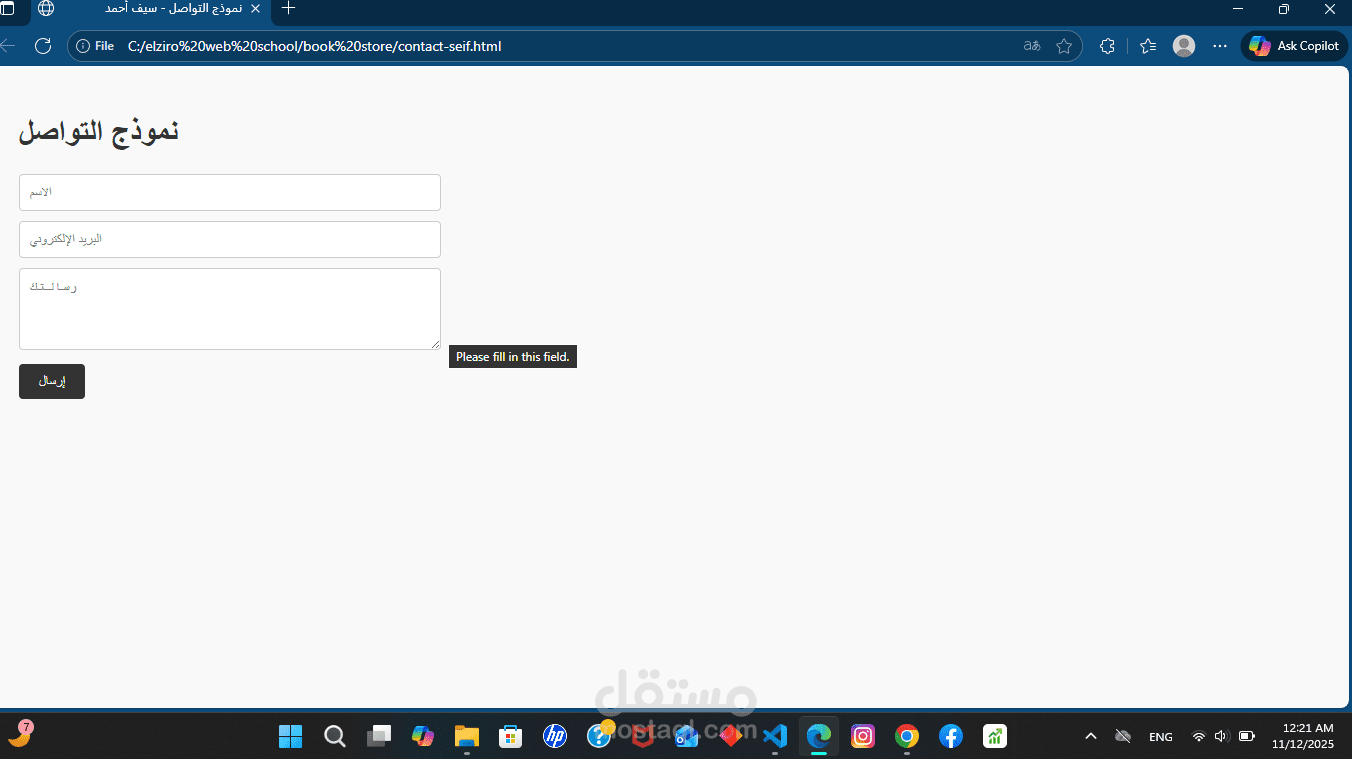Image resolution: width=1352 pixels, height=759 pixels.
Task: Close the نموذج التواصل tab
Action: (x=255, y=9)
